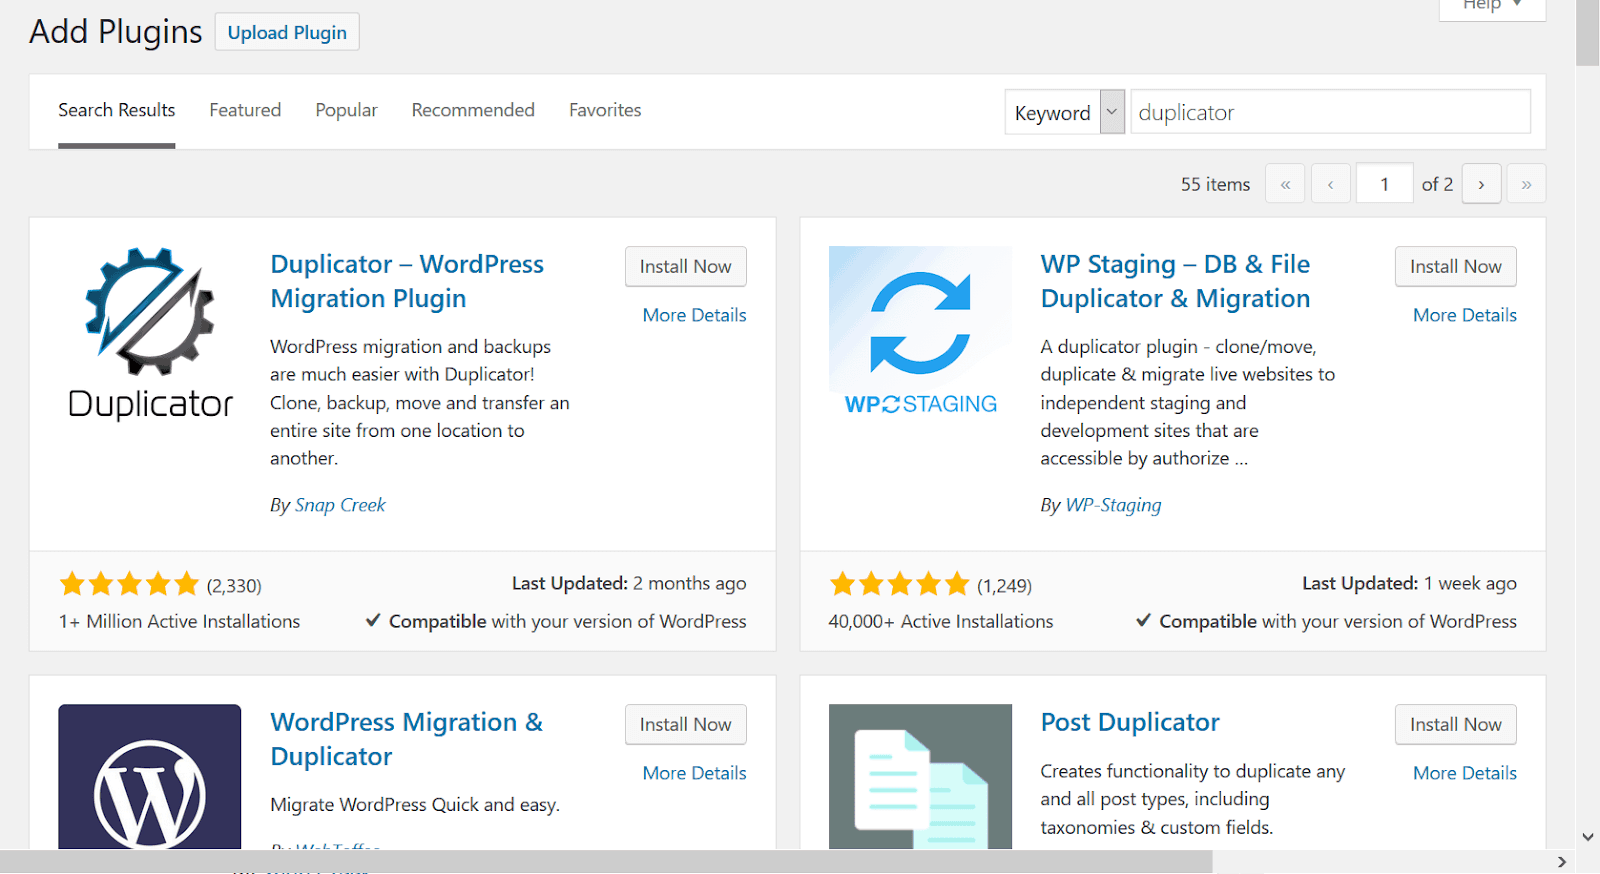Open More Details for WordPress Migration & Duplicator
This screenshot has height=874, width=1600.
695,773
